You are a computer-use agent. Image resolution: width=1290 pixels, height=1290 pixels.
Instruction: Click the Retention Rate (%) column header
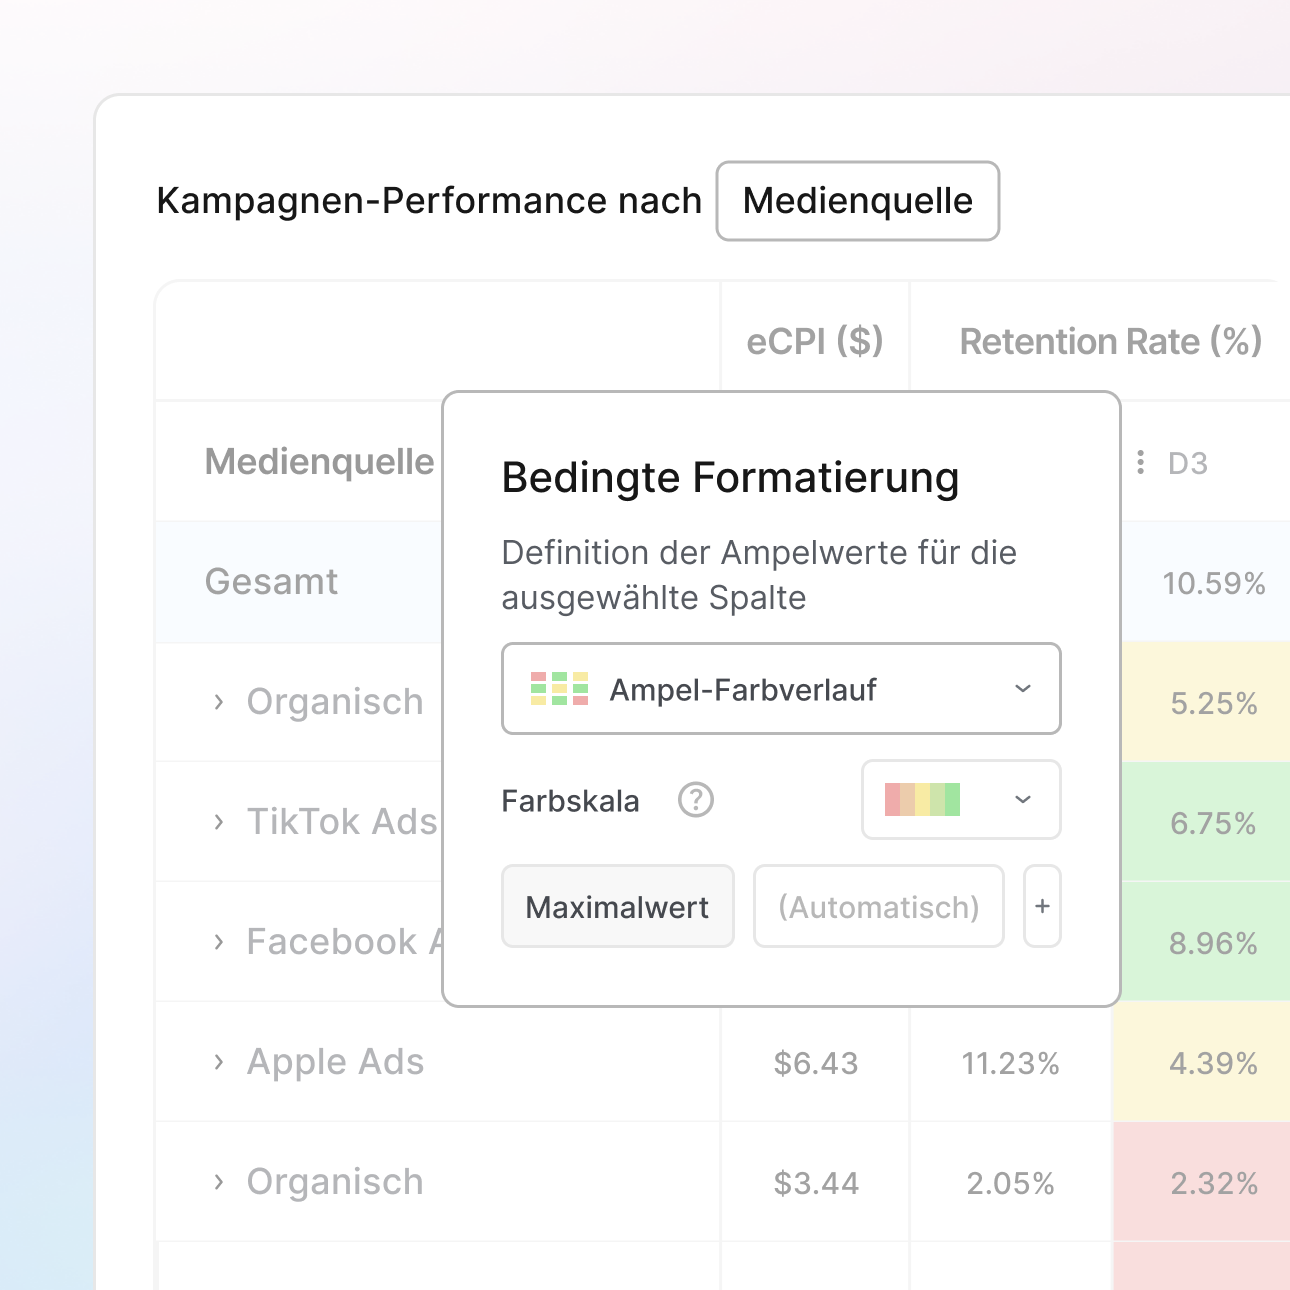[1110, 342]
